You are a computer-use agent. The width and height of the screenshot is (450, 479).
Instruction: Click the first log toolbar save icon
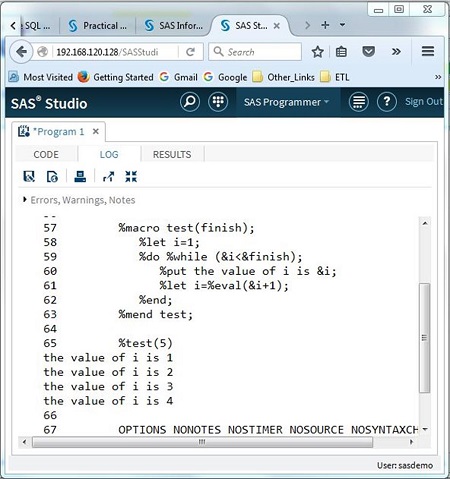click(29, 176)
